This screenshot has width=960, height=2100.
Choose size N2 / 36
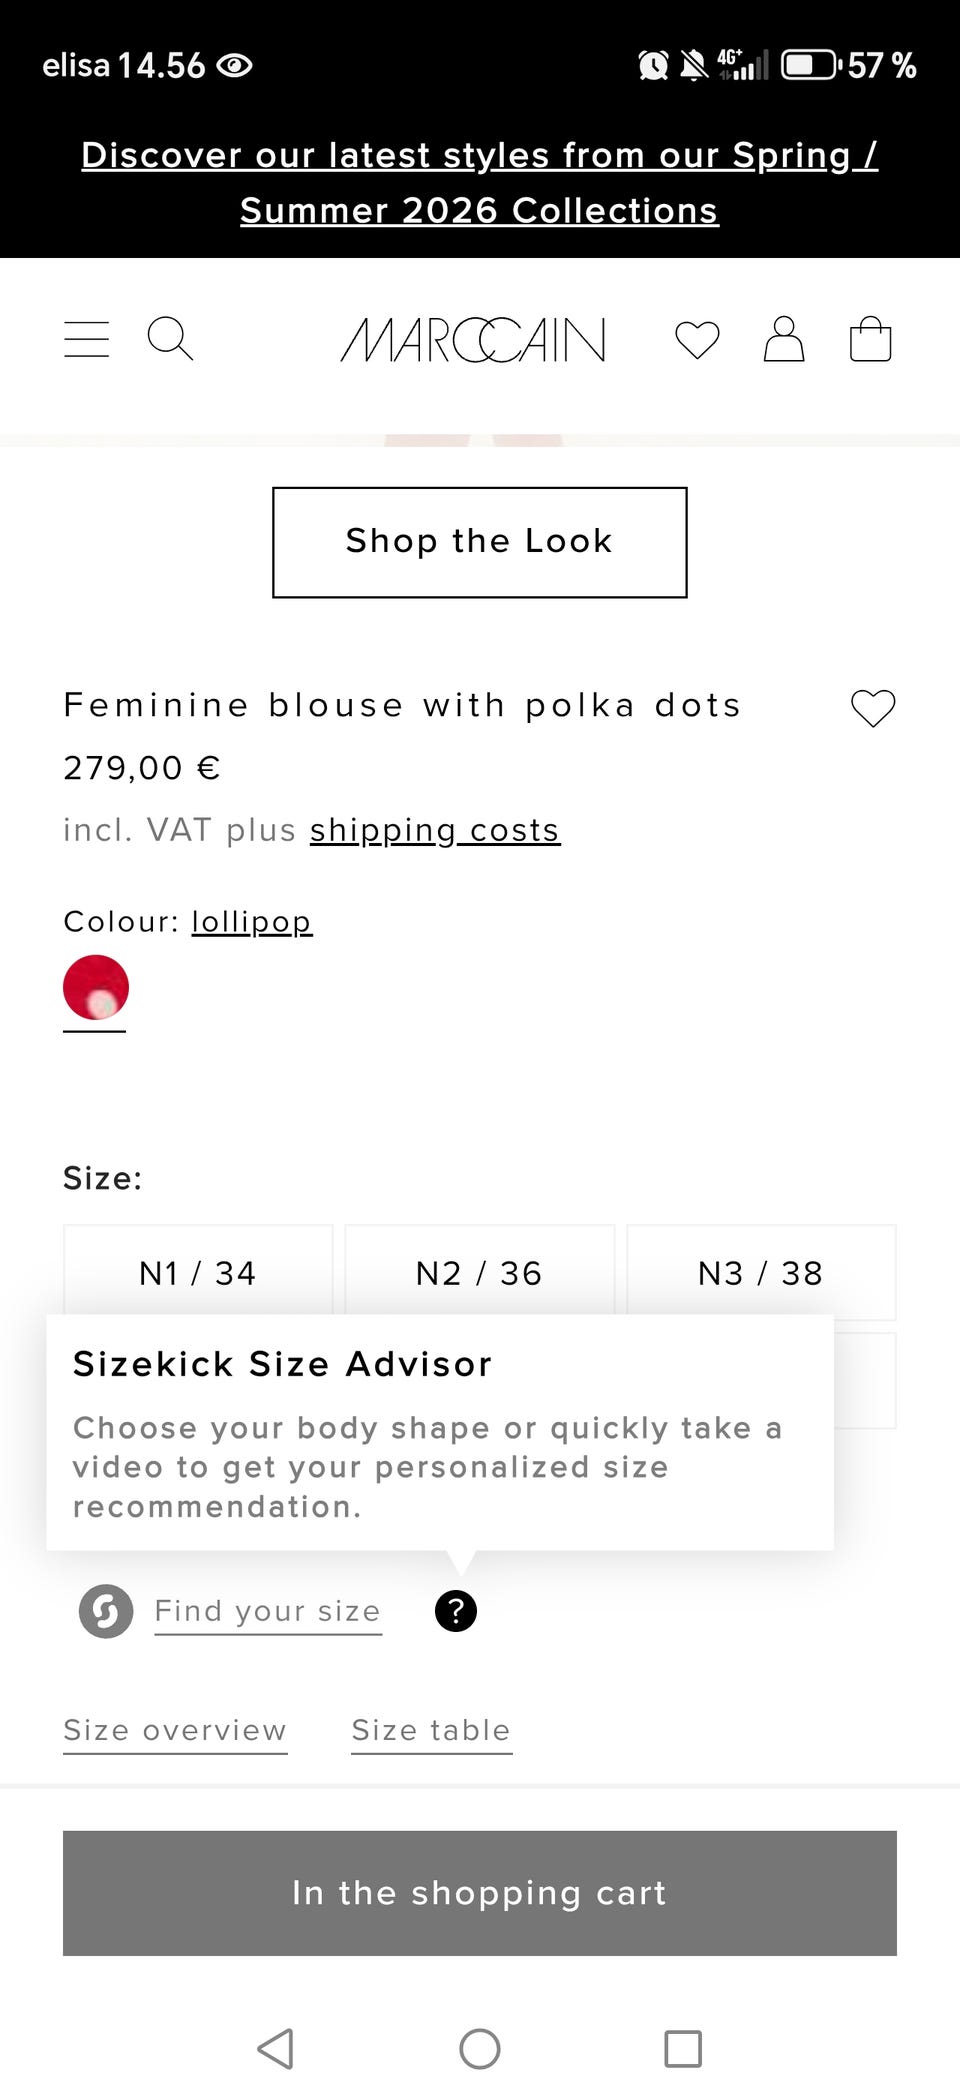pyautogui.click(x=479, y=1272)
